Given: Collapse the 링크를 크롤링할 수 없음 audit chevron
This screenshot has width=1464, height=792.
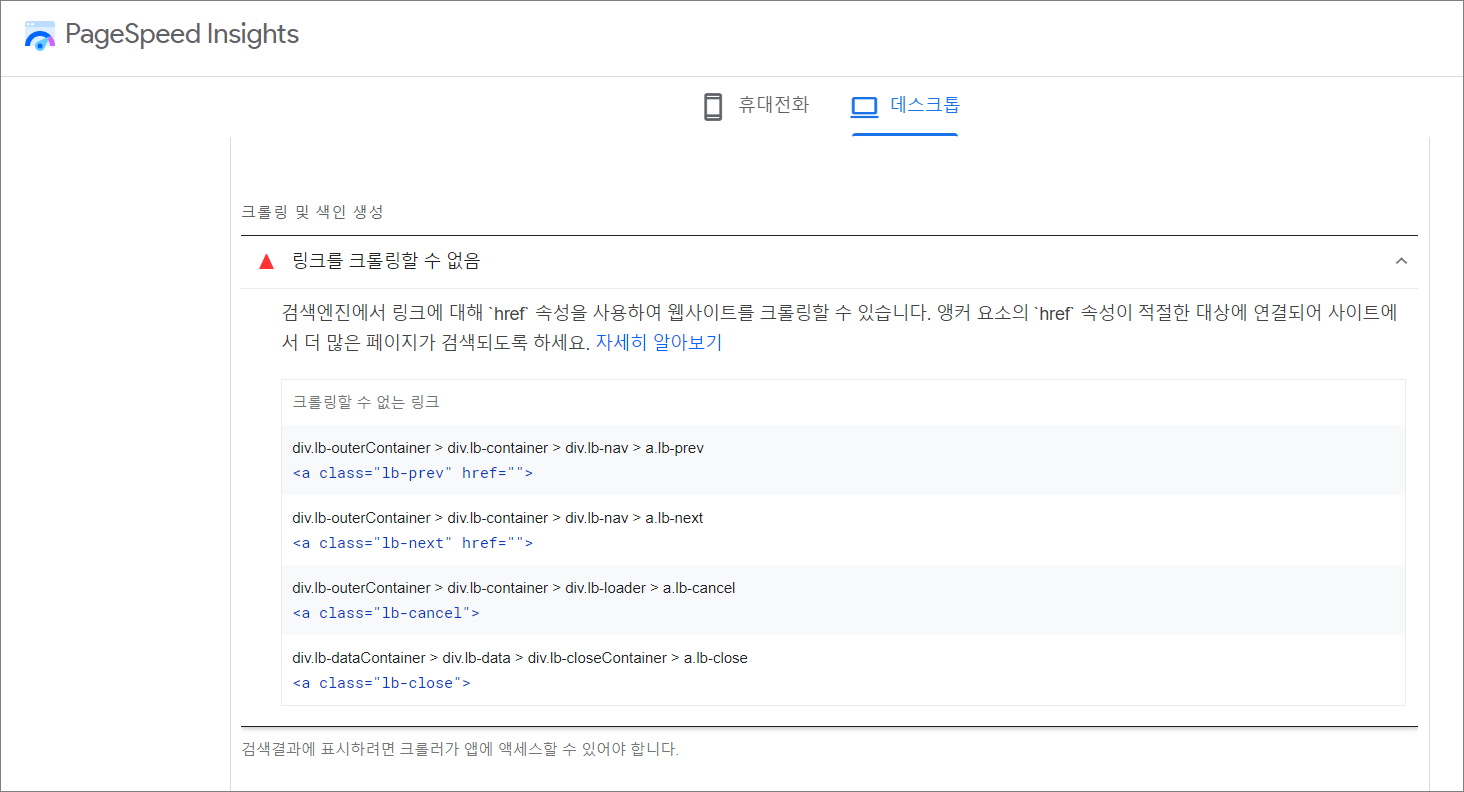Looking at the screenshot, I should tap(1401, 261).
